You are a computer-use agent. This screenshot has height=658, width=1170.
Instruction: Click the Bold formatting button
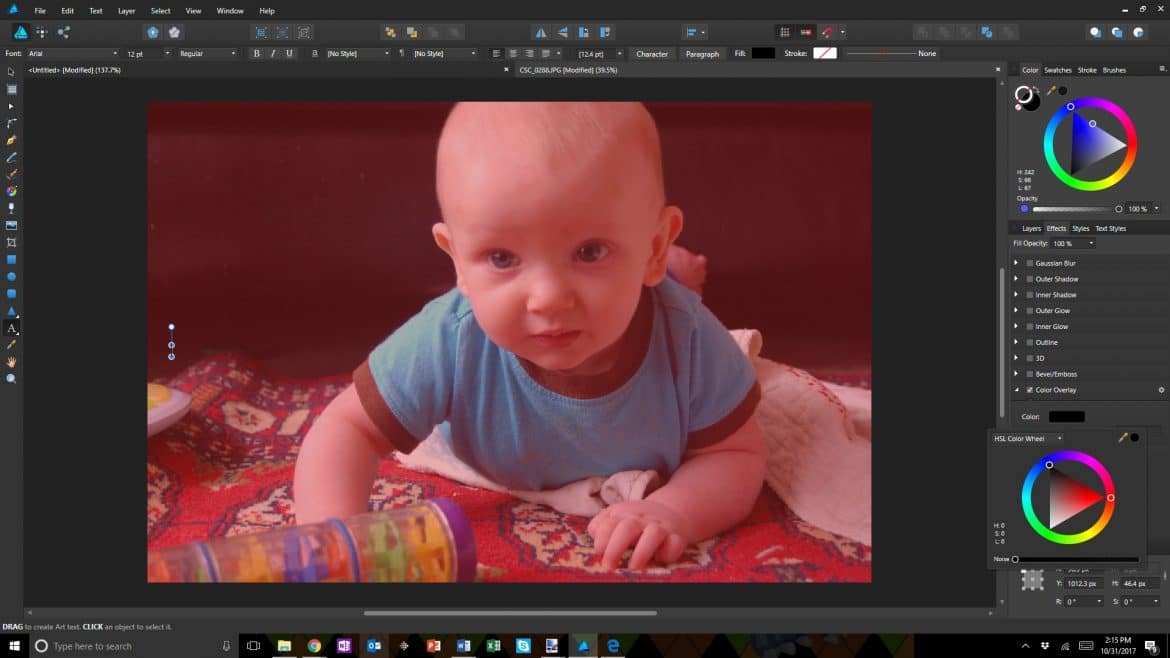coord(257,53)
